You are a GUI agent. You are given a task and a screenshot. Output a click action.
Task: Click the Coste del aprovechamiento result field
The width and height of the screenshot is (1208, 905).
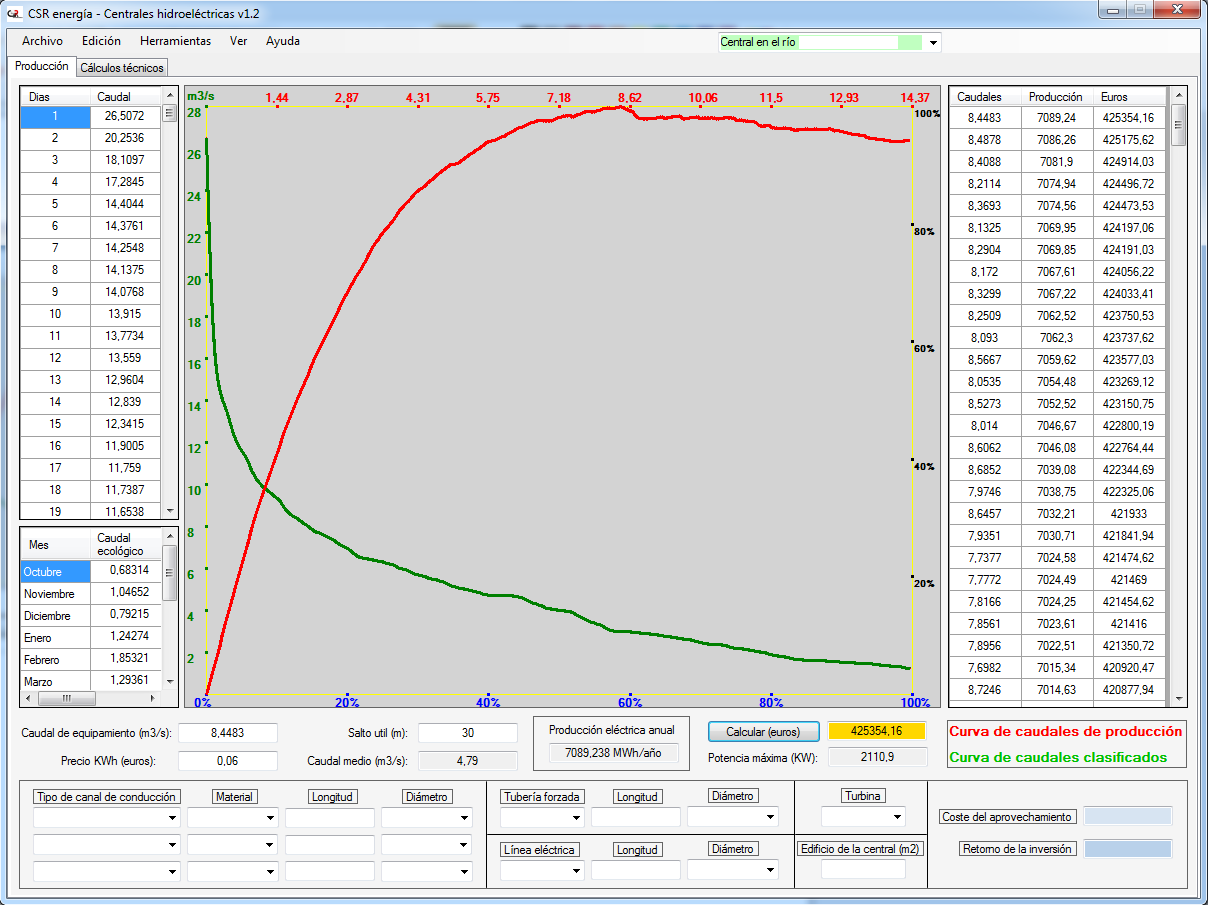pyautogui.click(x=1128, y=816)
